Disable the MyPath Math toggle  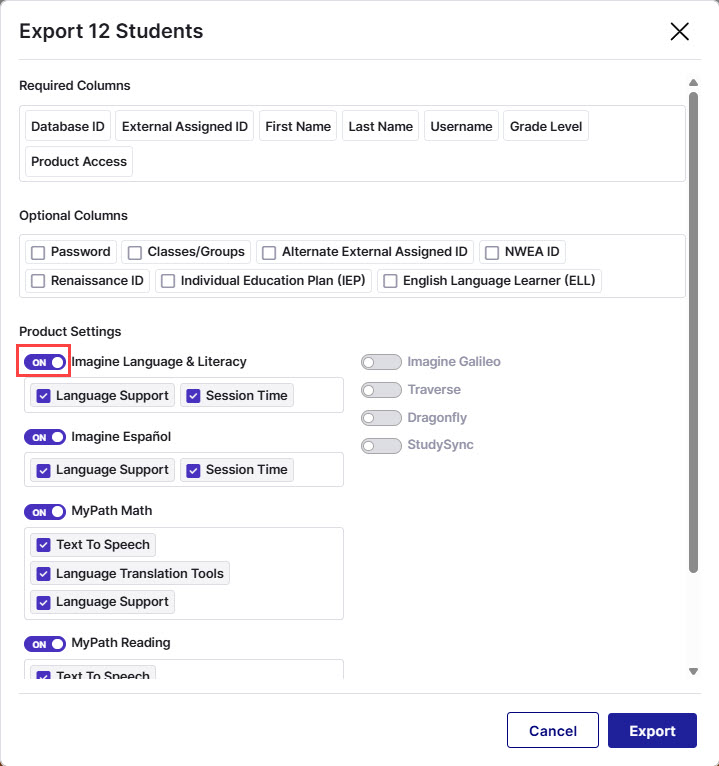click(44, 511)
